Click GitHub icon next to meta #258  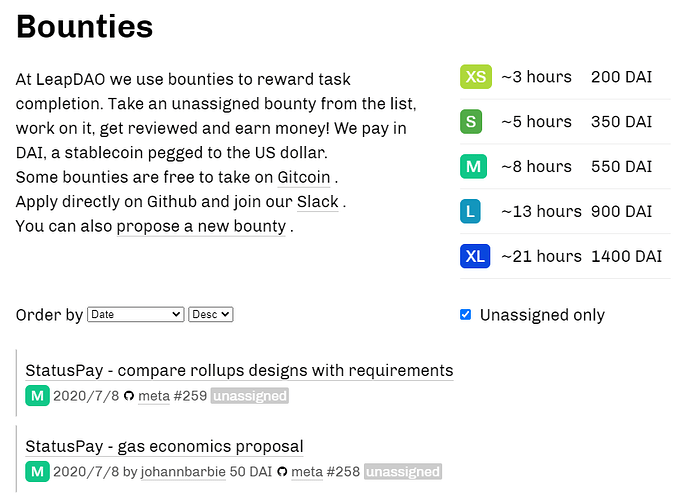282,472
